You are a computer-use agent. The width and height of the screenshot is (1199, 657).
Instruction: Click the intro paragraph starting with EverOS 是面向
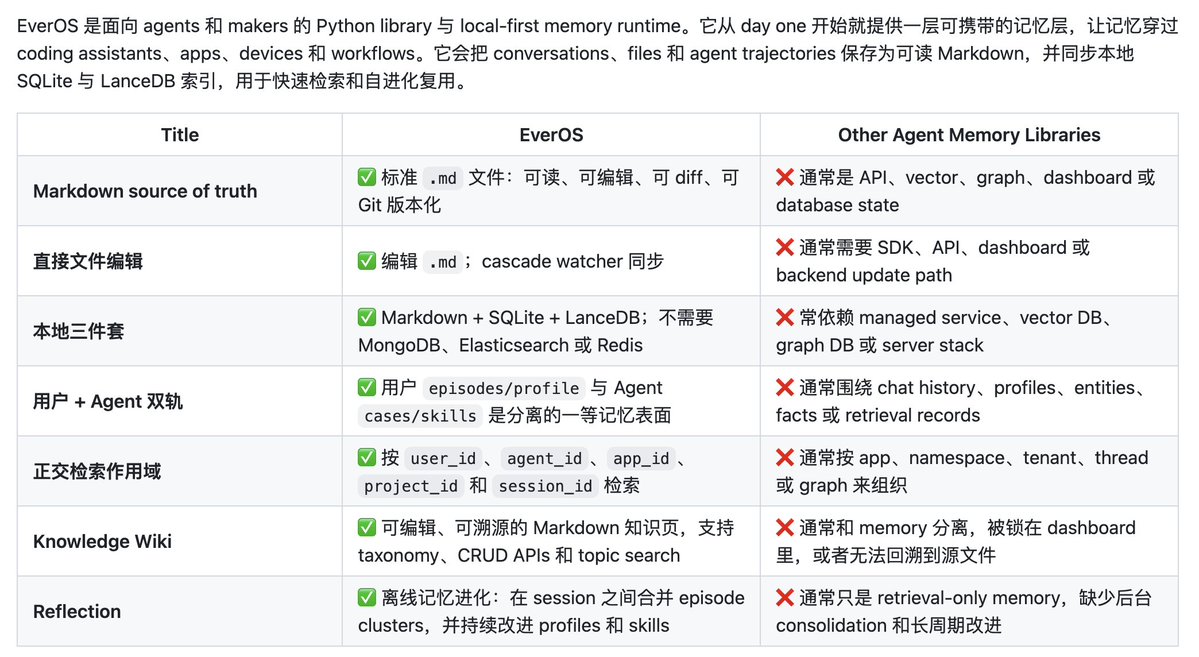coord(597,54)
